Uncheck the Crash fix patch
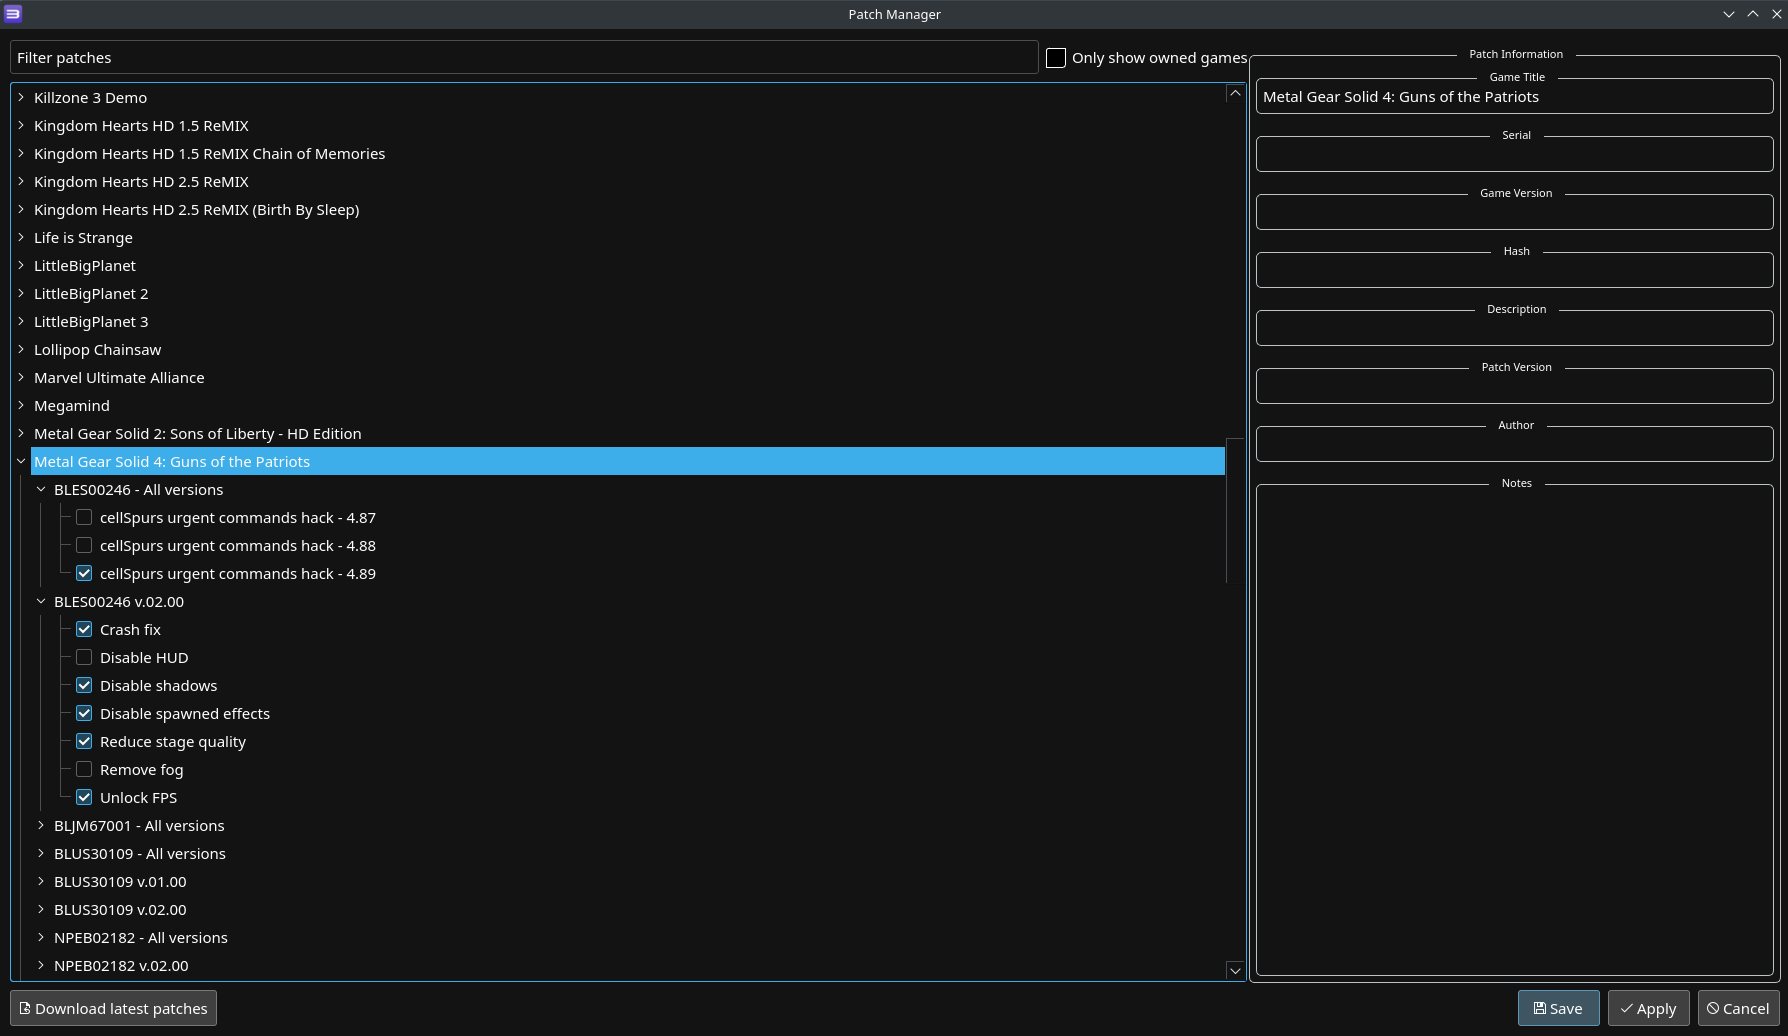The height and width of the screenshot is (1036, 1788). pyautogui.click(x=84, y=630)
